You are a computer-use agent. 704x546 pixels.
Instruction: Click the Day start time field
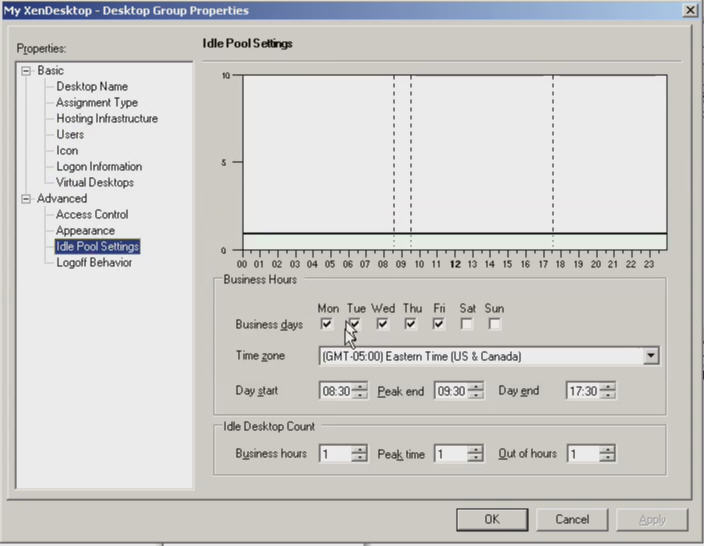(335, 392)
